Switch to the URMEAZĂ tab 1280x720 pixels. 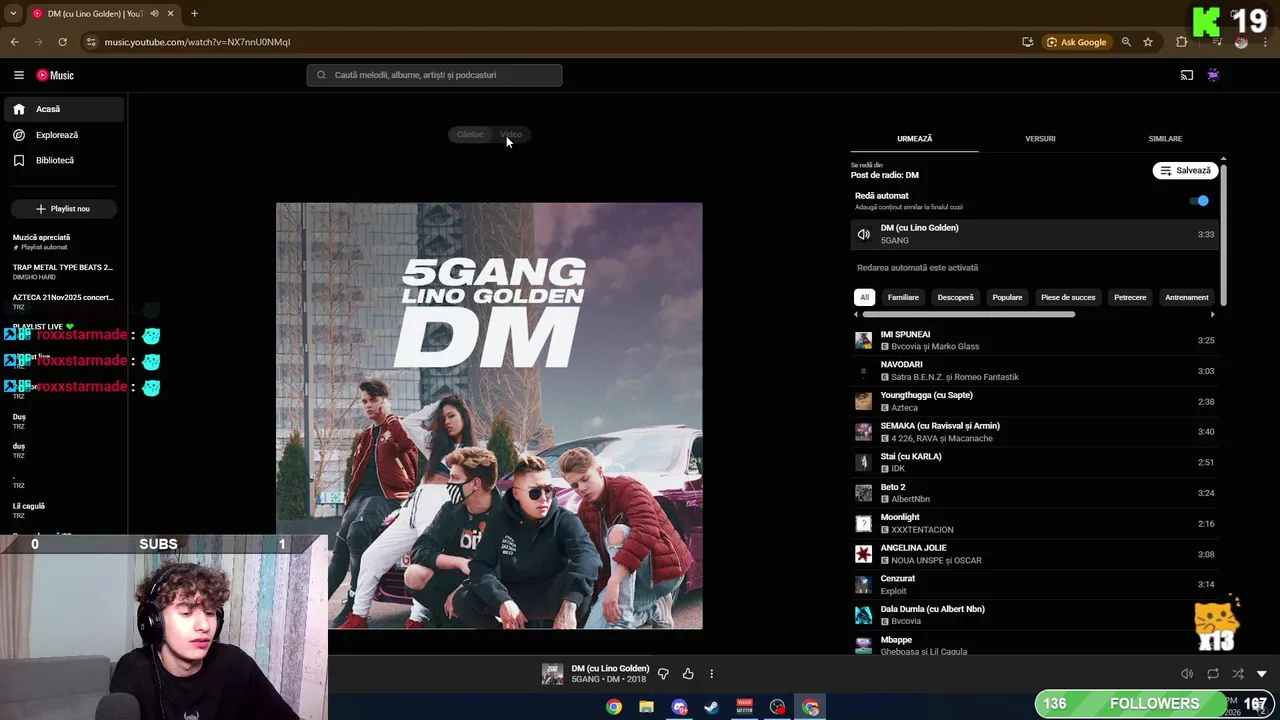(914, 139)
